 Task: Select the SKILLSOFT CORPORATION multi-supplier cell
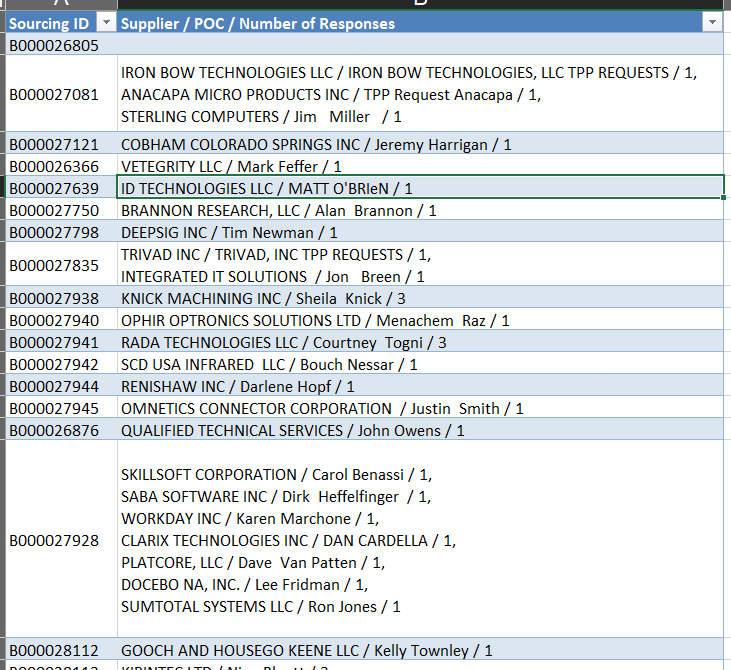pyautogui.click(x=420, y=539)
